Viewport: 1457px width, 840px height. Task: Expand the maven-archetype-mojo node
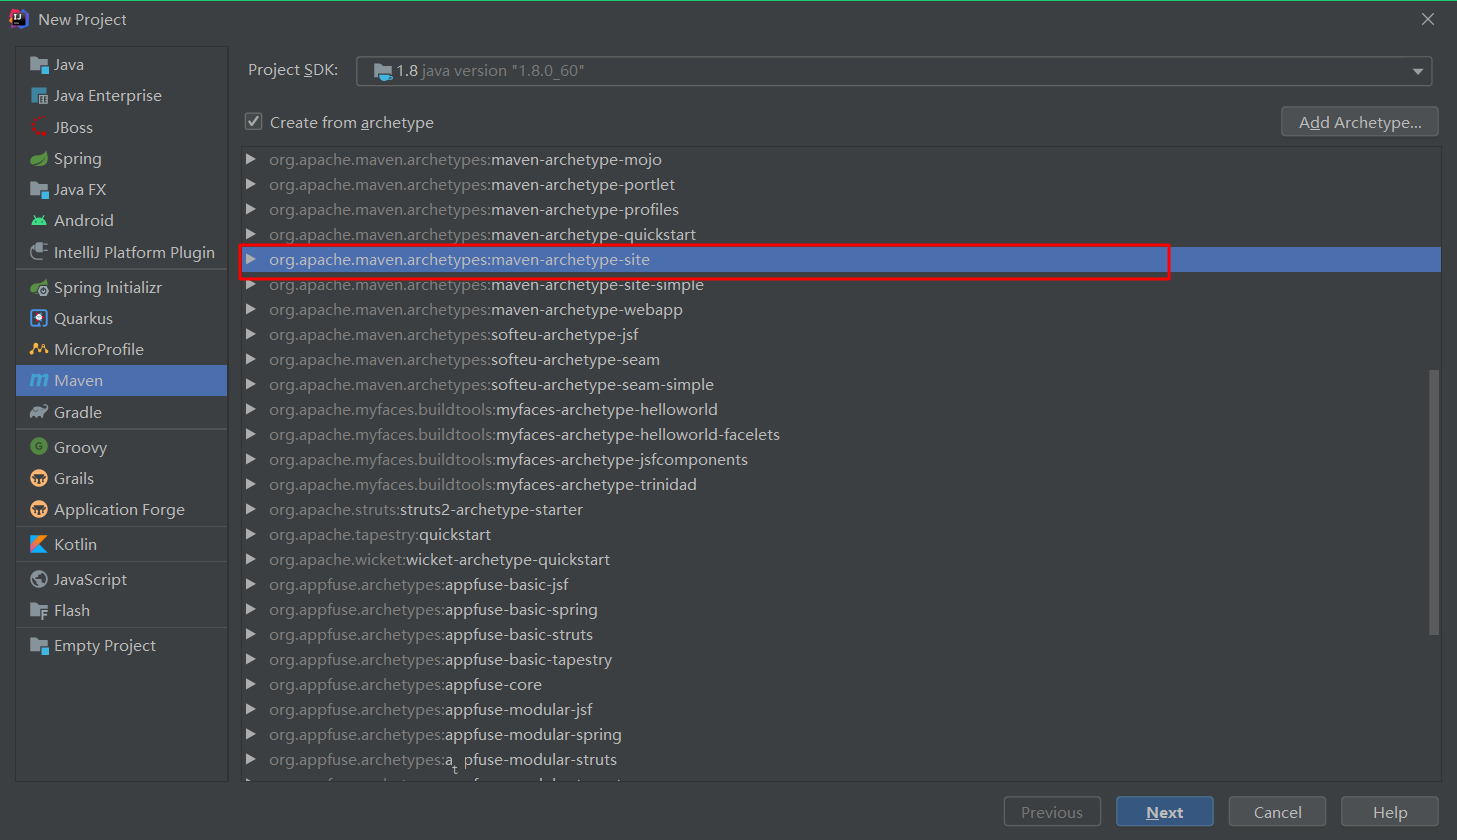(x=251, y=159)
